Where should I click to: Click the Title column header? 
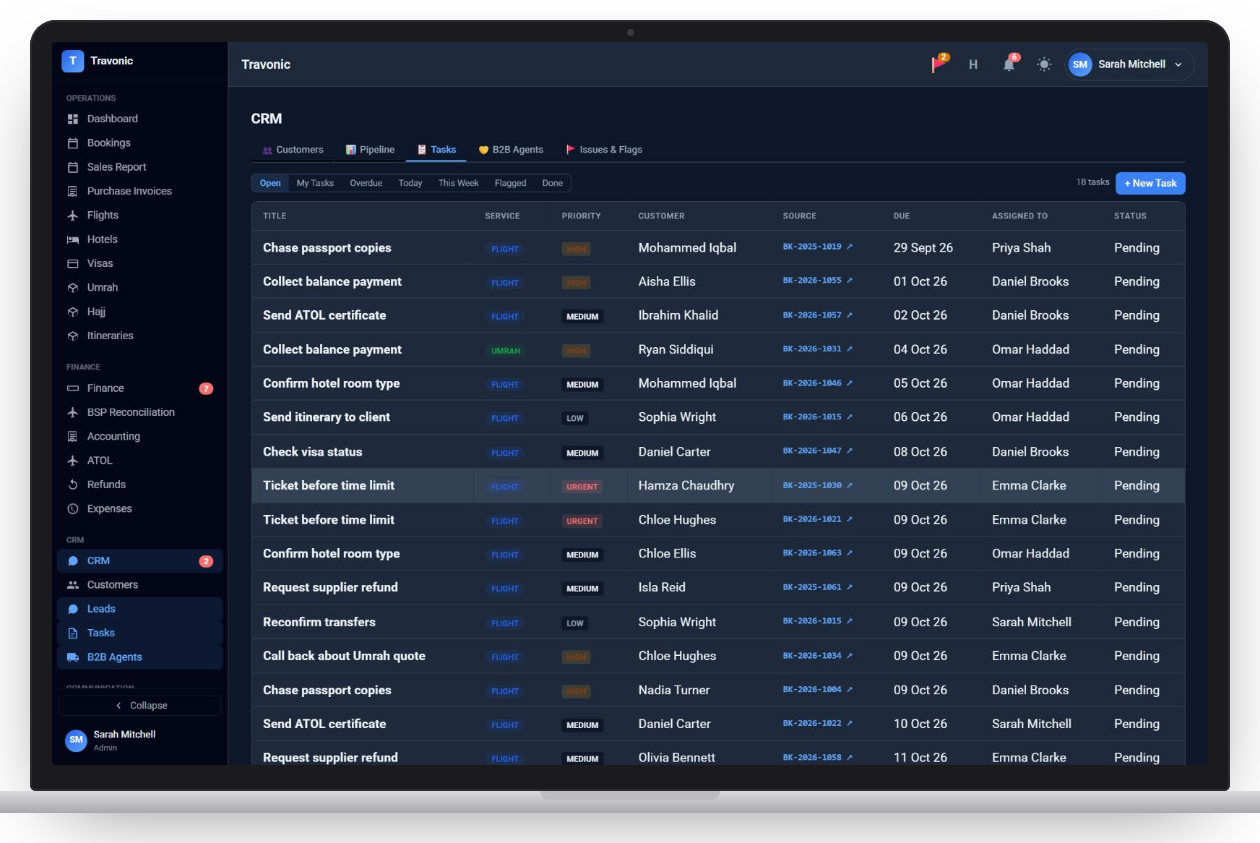[x=274, y=216]
